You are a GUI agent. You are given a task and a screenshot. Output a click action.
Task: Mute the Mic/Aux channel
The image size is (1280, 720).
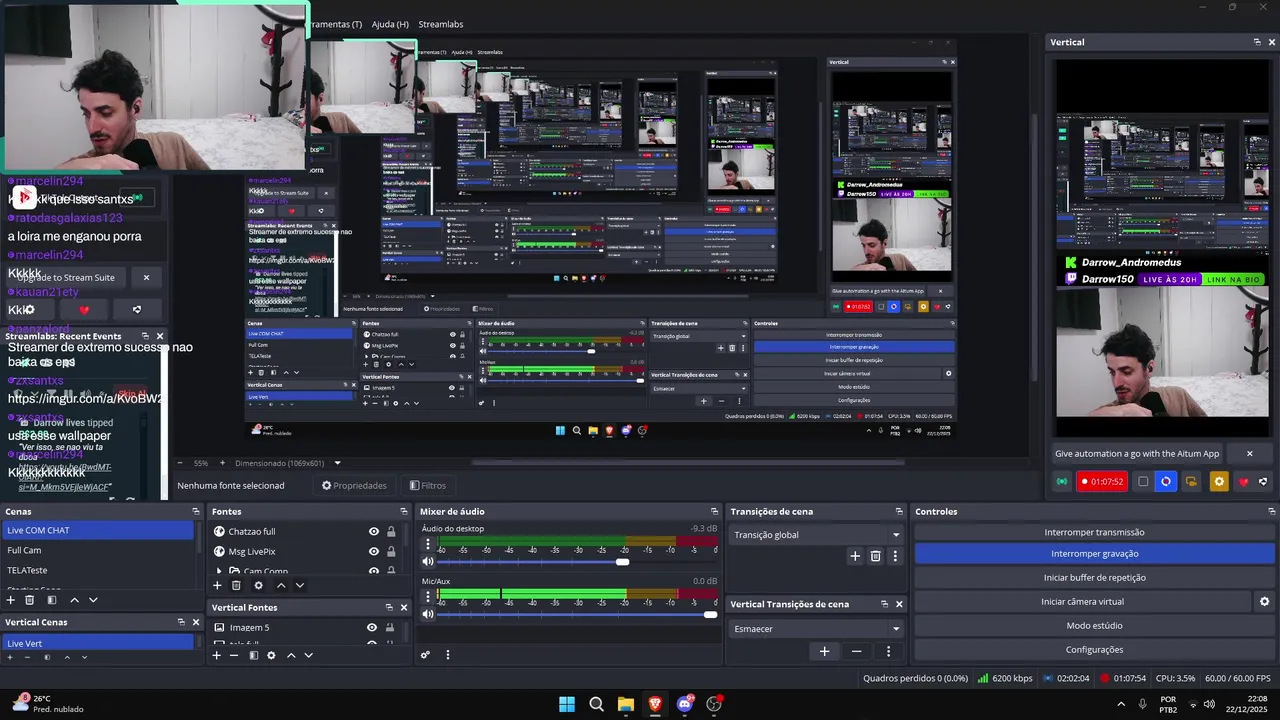click(428, 614)
